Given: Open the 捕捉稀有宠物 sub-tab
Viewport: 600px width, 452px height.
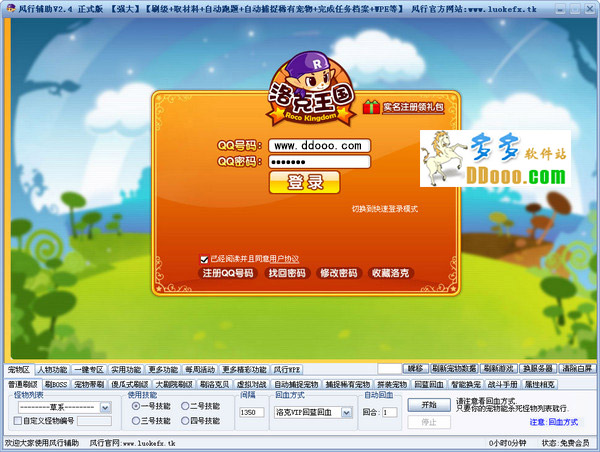Looking at the screenshot, I should pos(347,384).
